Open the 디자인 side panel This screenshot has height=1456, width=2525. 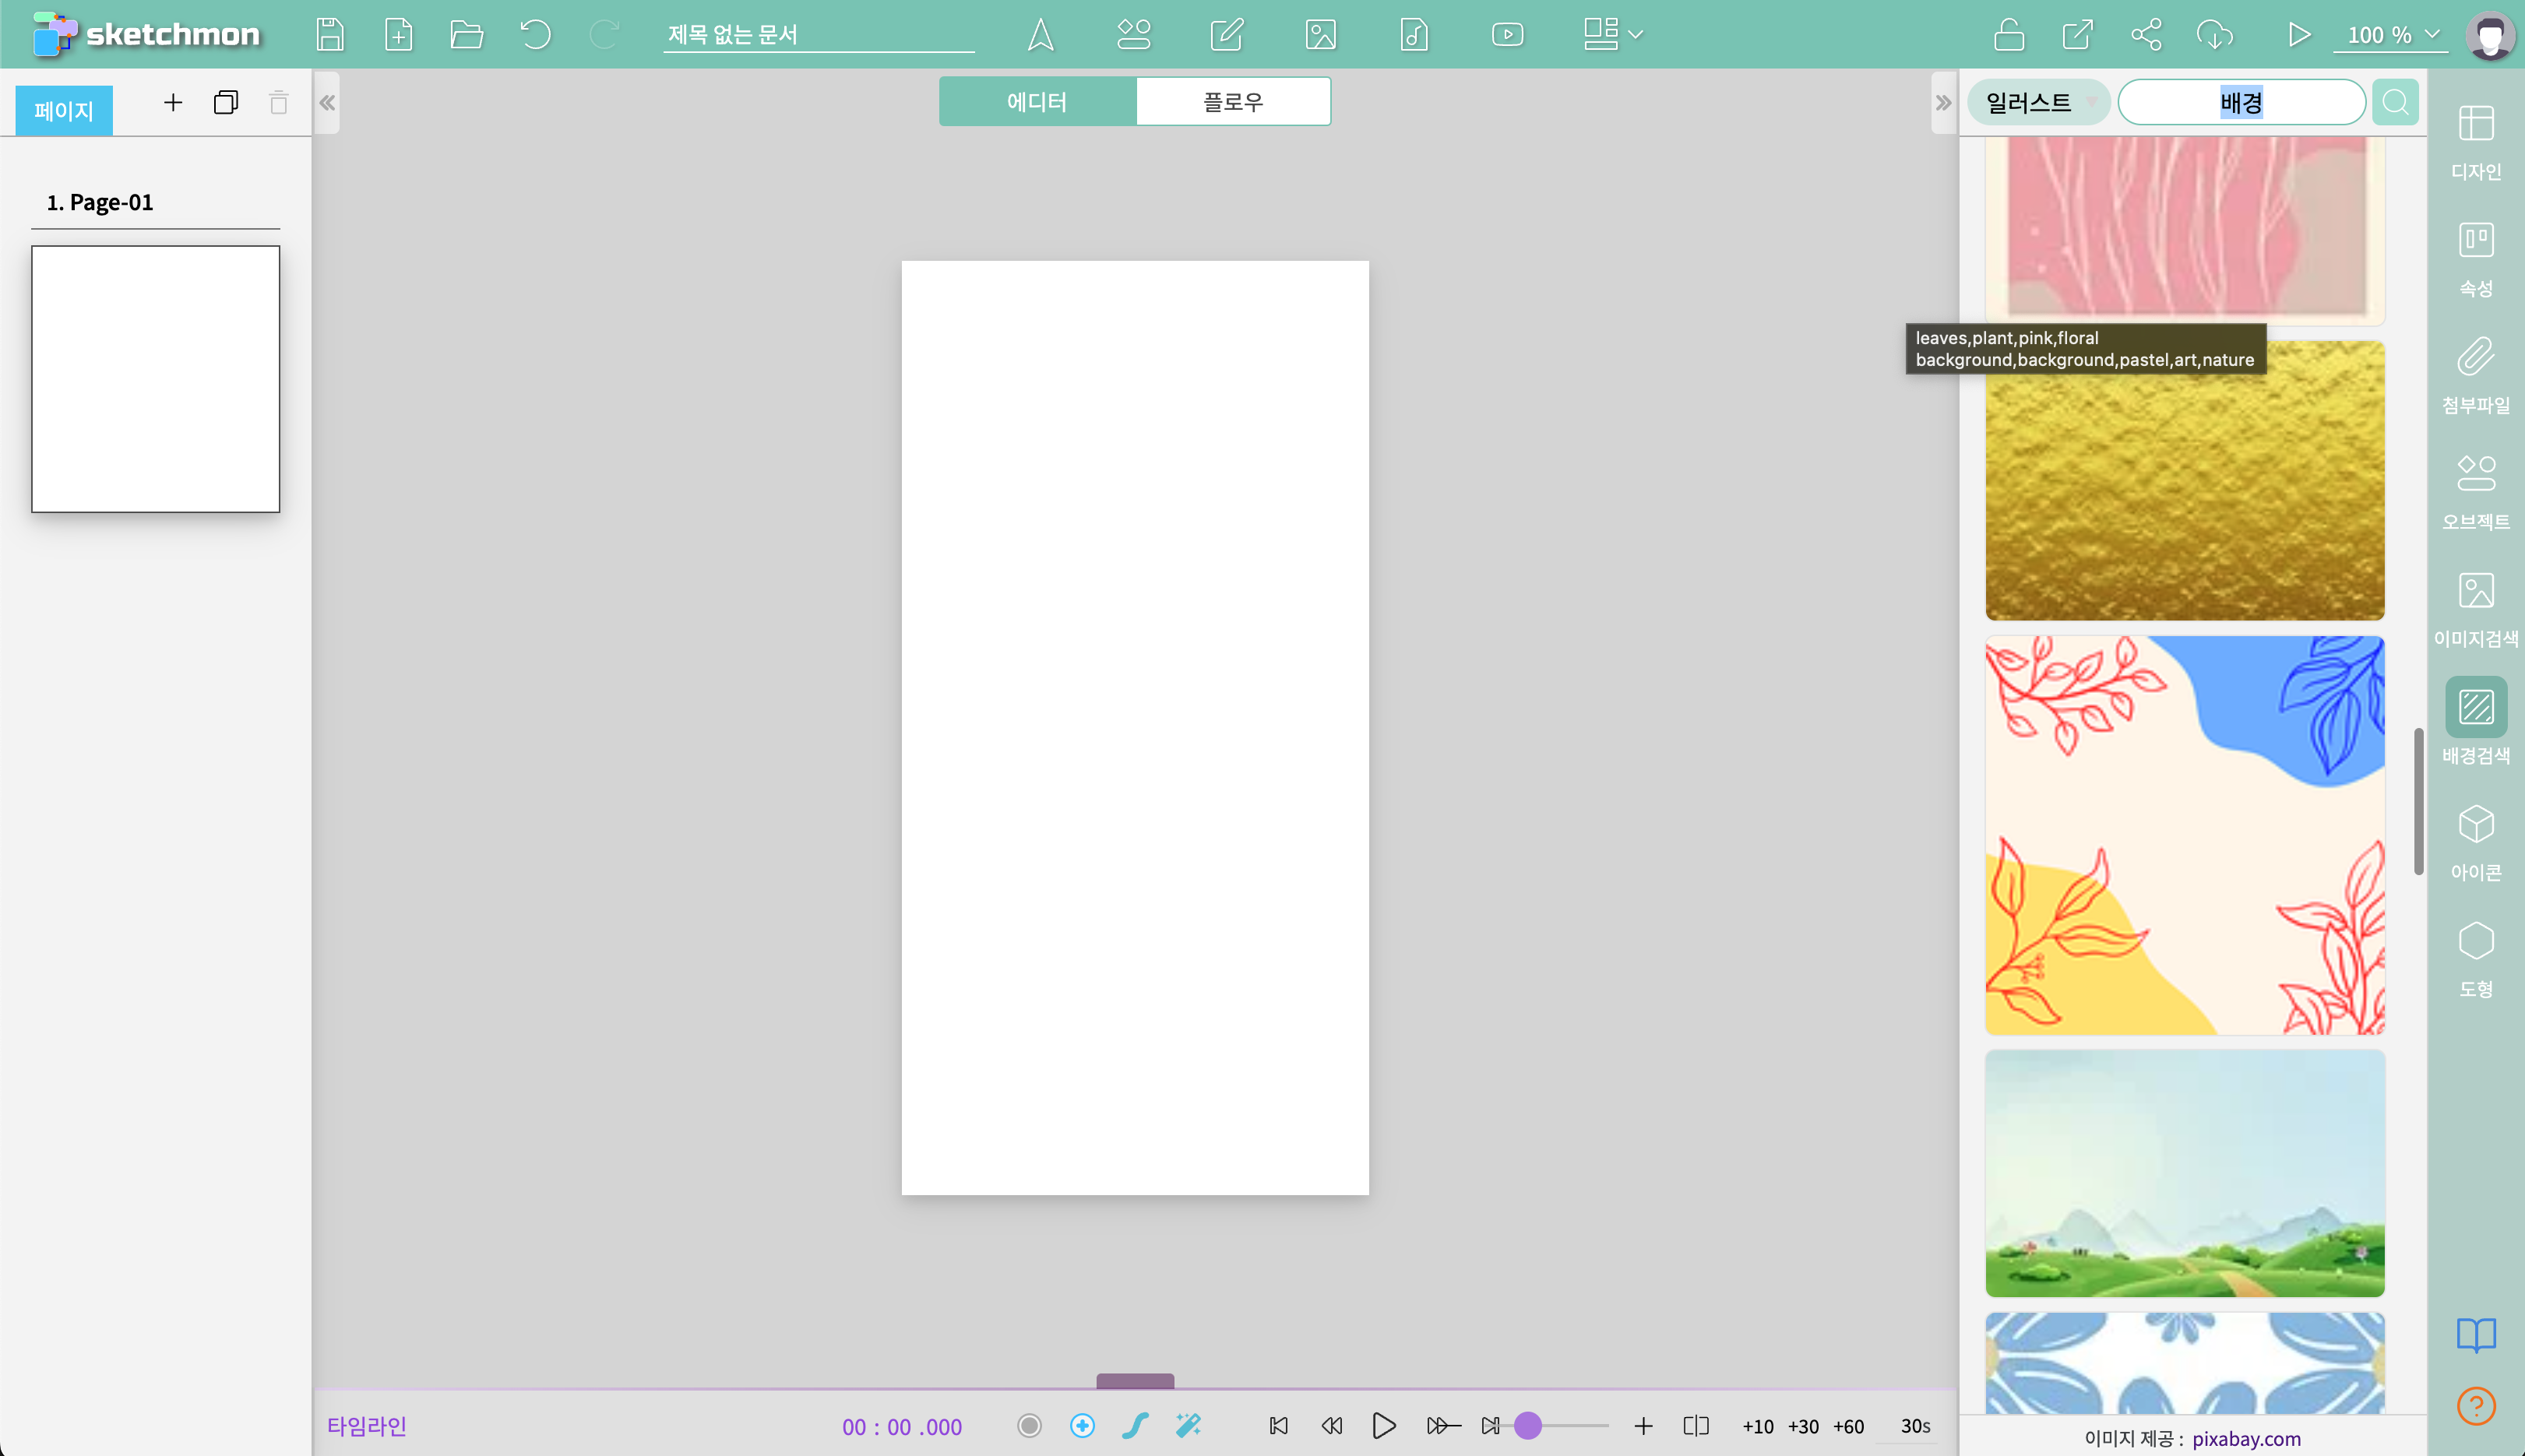pos(2476,142)
